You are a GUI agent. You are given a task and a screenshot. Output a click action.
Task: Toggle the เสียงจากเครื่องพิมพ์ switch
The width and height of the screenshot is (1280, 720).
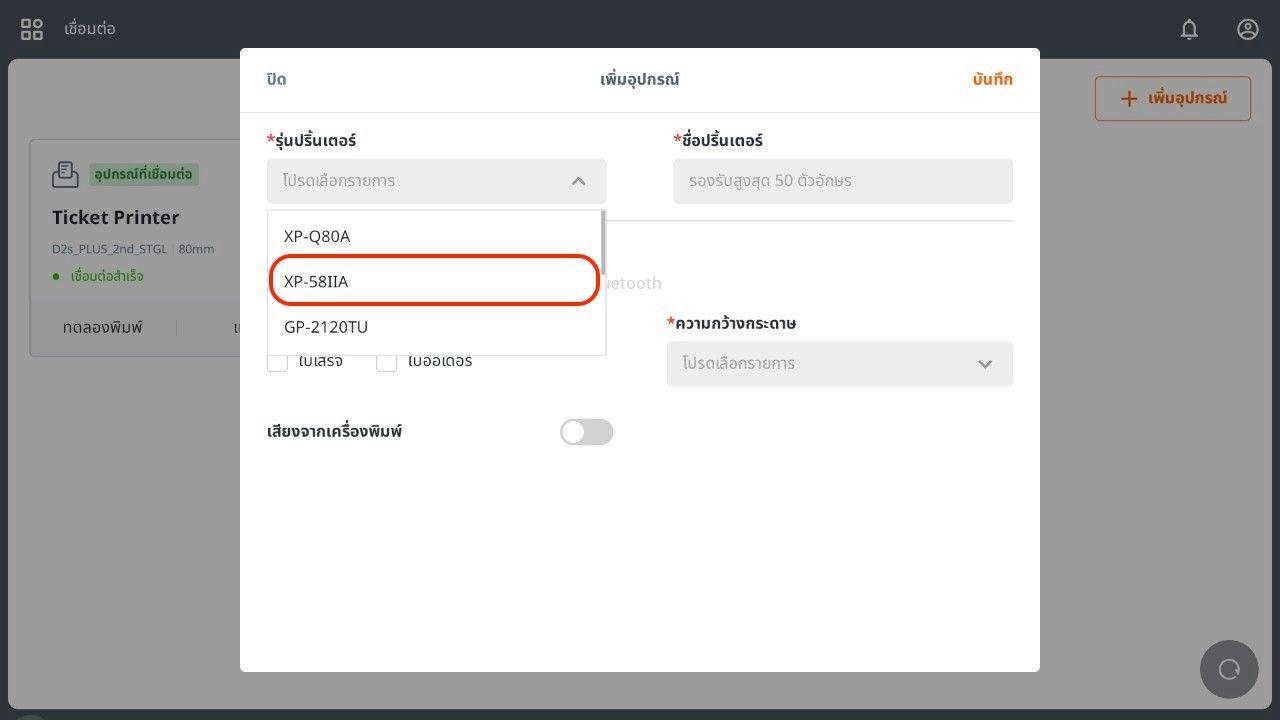pyautogui.click(x=586, y=432)
